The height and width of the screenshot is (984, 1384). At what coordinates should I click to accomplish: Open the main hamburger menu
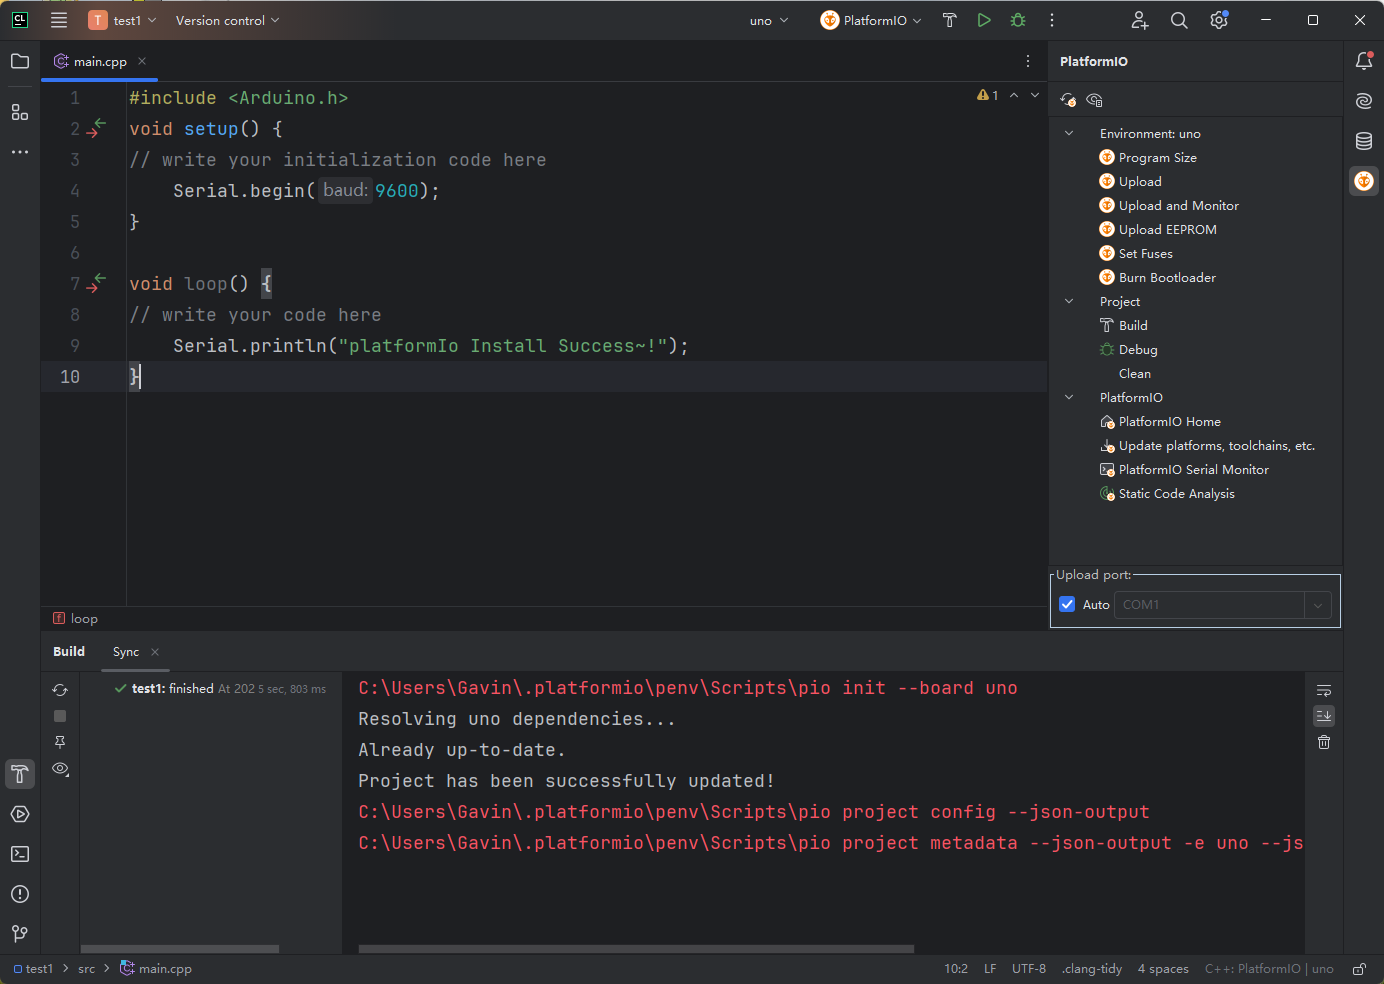click(x=59, y=20)
